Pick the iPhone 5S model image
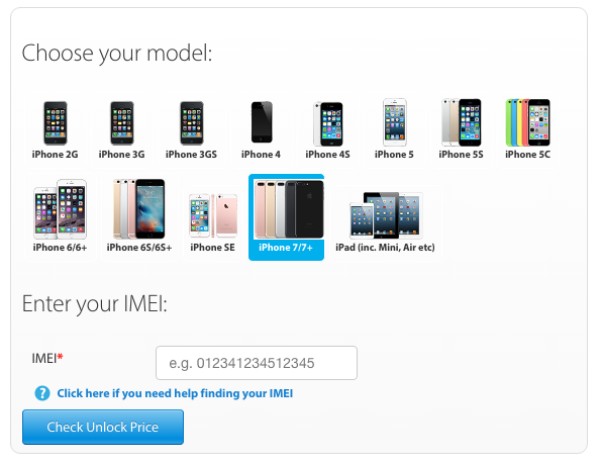Screen dimensions: 600x465 point(461,122)
